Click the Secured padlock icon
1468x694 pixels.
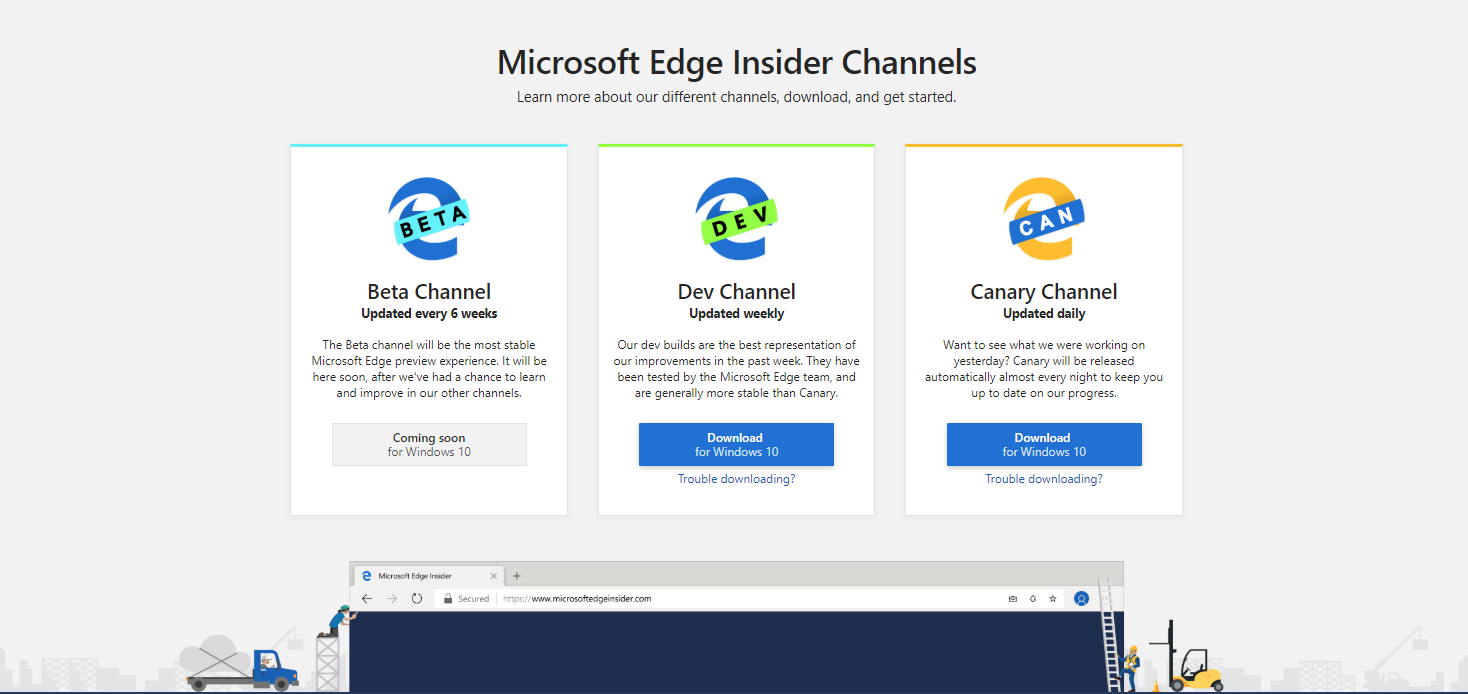449,598
